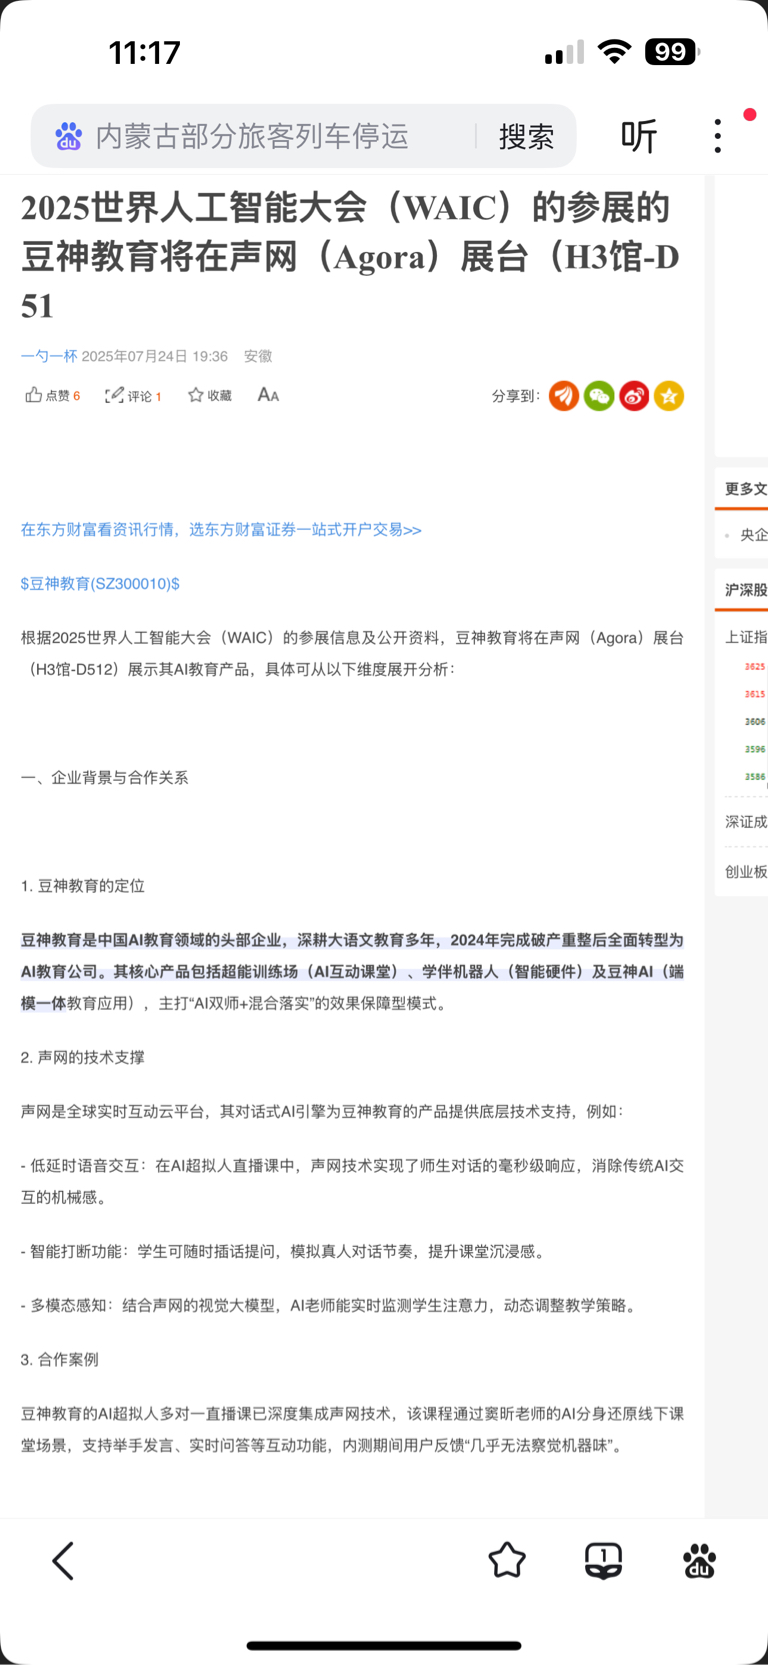Tap the highlighted paragraph 豆神教育是中国AI教育领域的头部企业
Image resolution: width=768 pixels, height=1665 pixels.
coord(353,972)
